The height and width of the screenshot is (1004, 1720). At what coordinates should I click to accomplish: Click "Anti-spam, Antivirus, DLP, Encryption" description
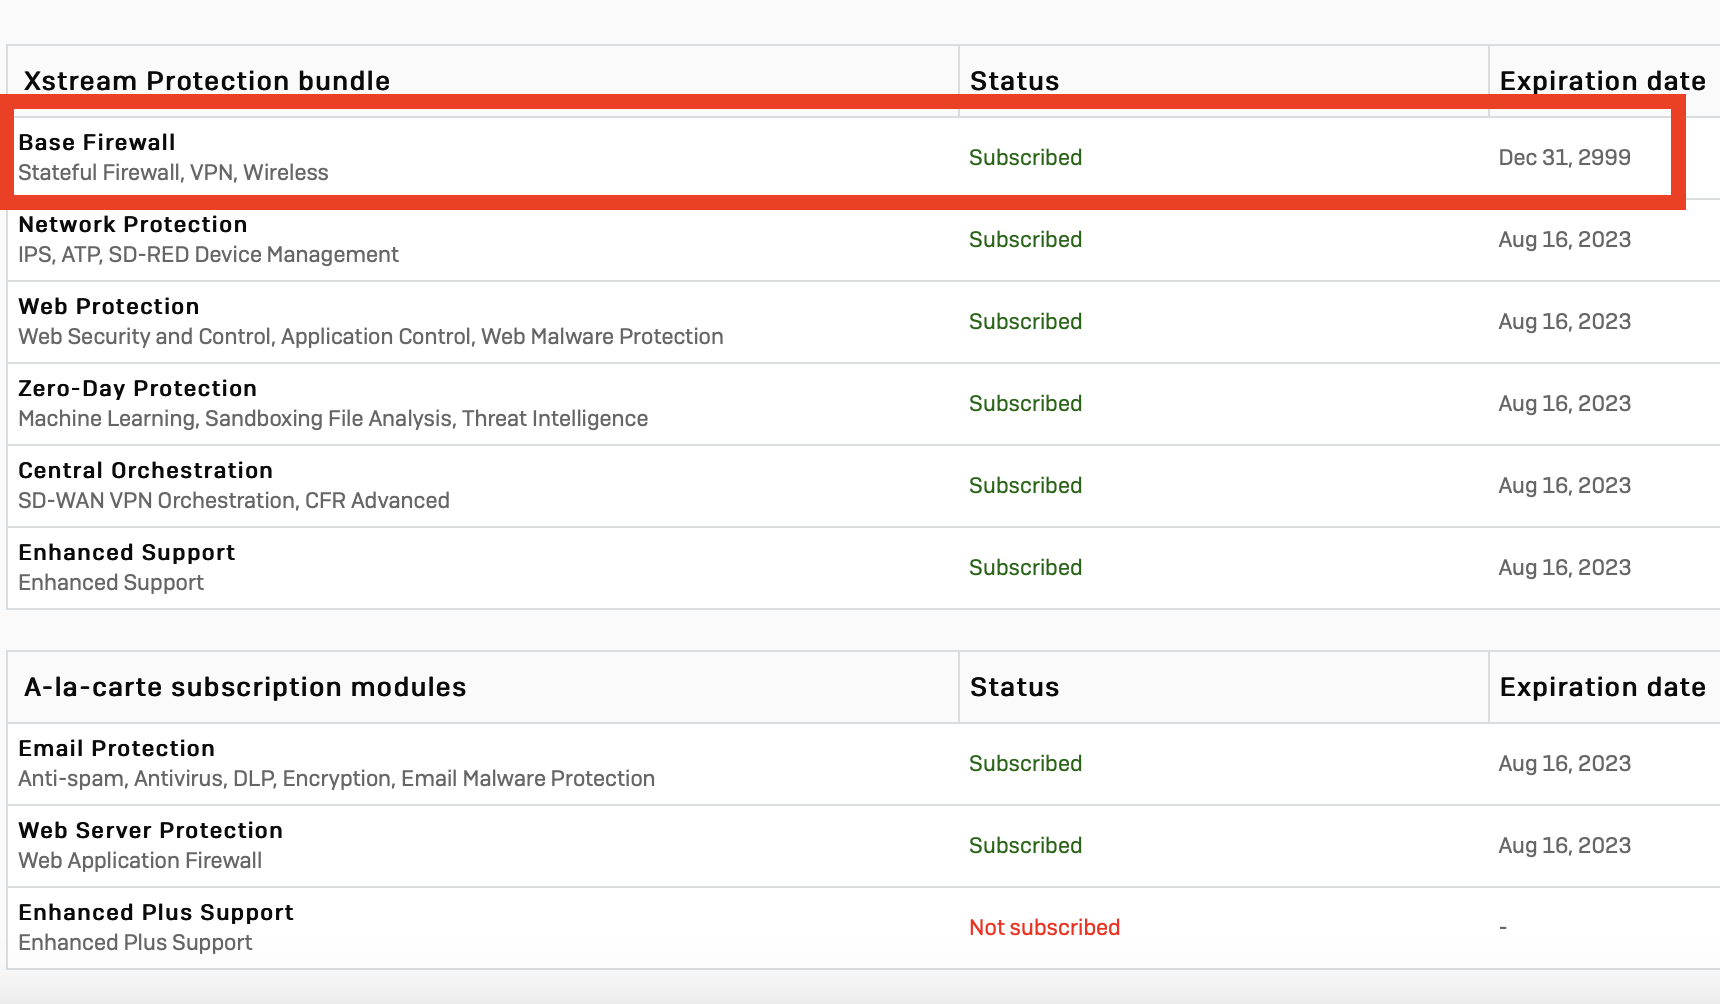337,778
